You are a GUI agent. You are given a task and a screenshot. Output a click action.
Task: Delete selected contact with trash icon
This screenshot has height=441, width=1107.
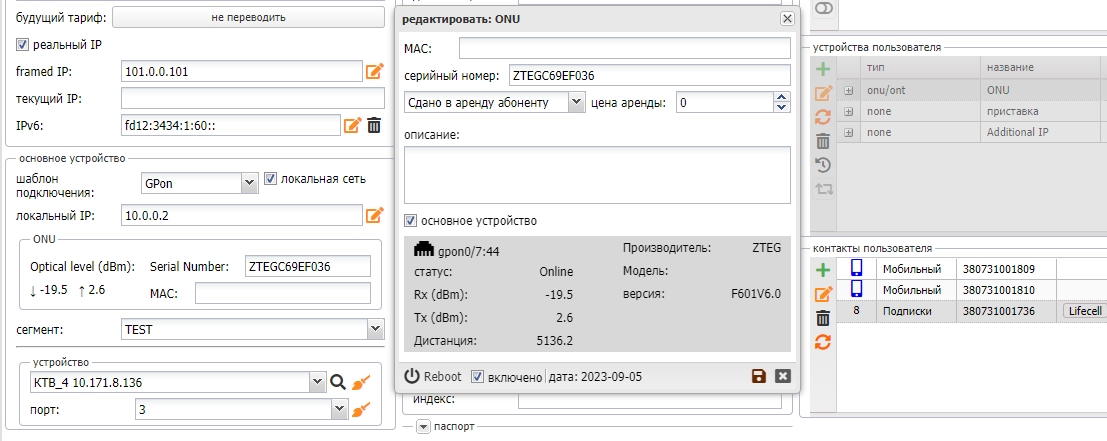(823, 318)
